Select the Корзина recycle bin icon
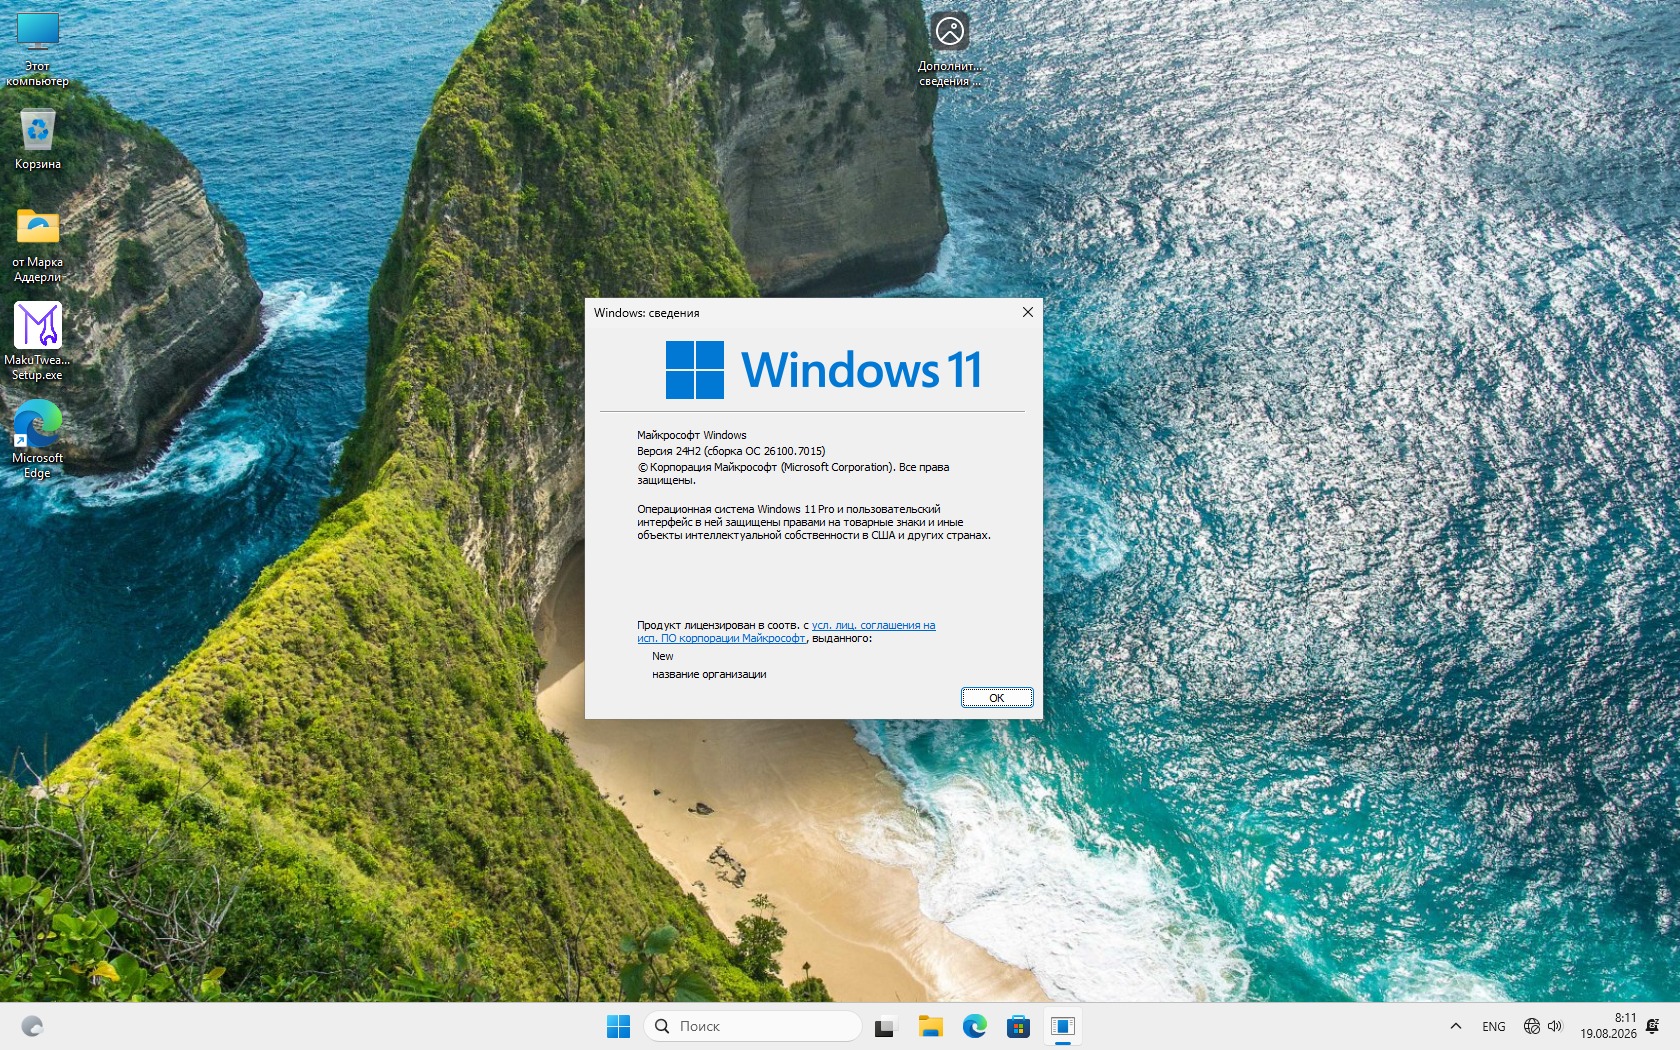Image resolution: width=1680 pixels, height=1050 pixels. click(38, 139)
